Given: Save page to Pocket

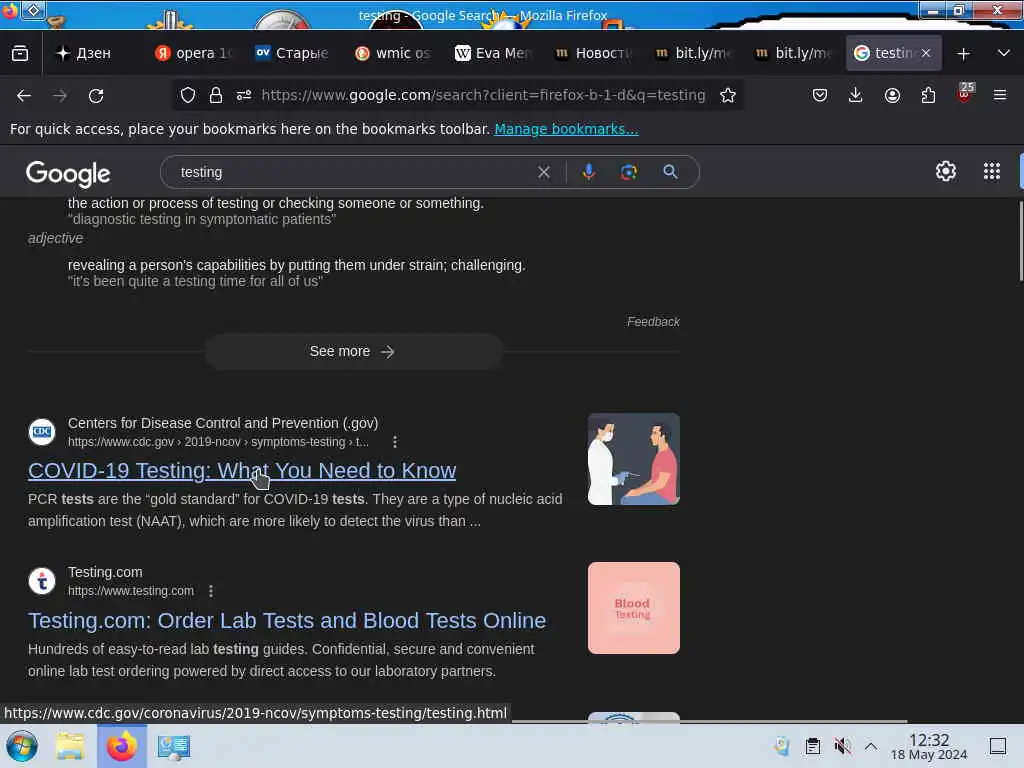Looking at the screenshot, I should point(820,95).
